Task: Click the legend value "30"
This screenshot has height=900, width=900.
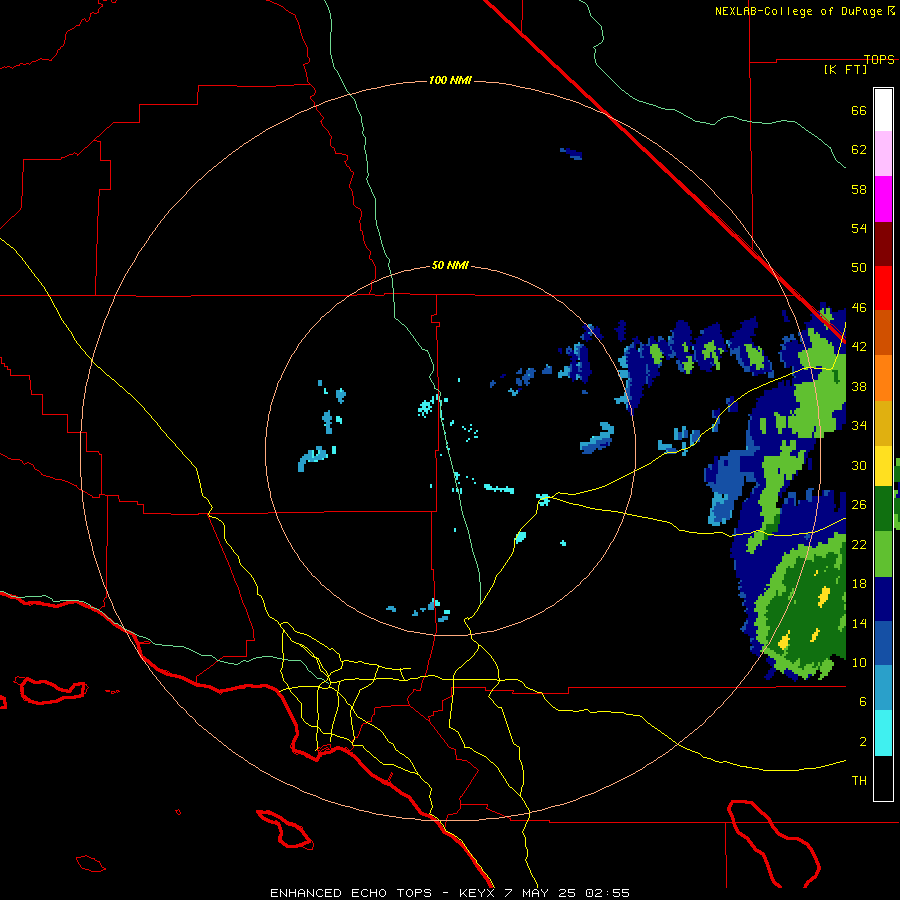Action: (x=859, y=465)
